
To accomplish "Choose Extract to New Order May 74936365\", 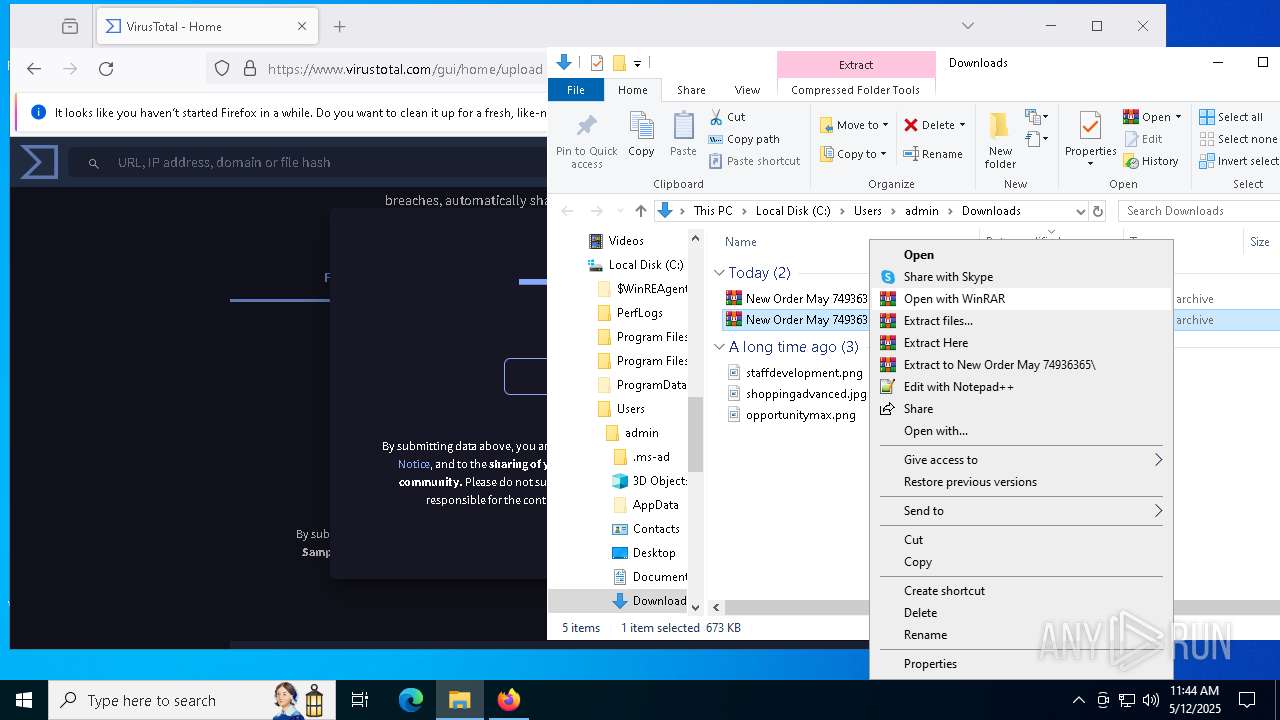I will [1021, 365].
